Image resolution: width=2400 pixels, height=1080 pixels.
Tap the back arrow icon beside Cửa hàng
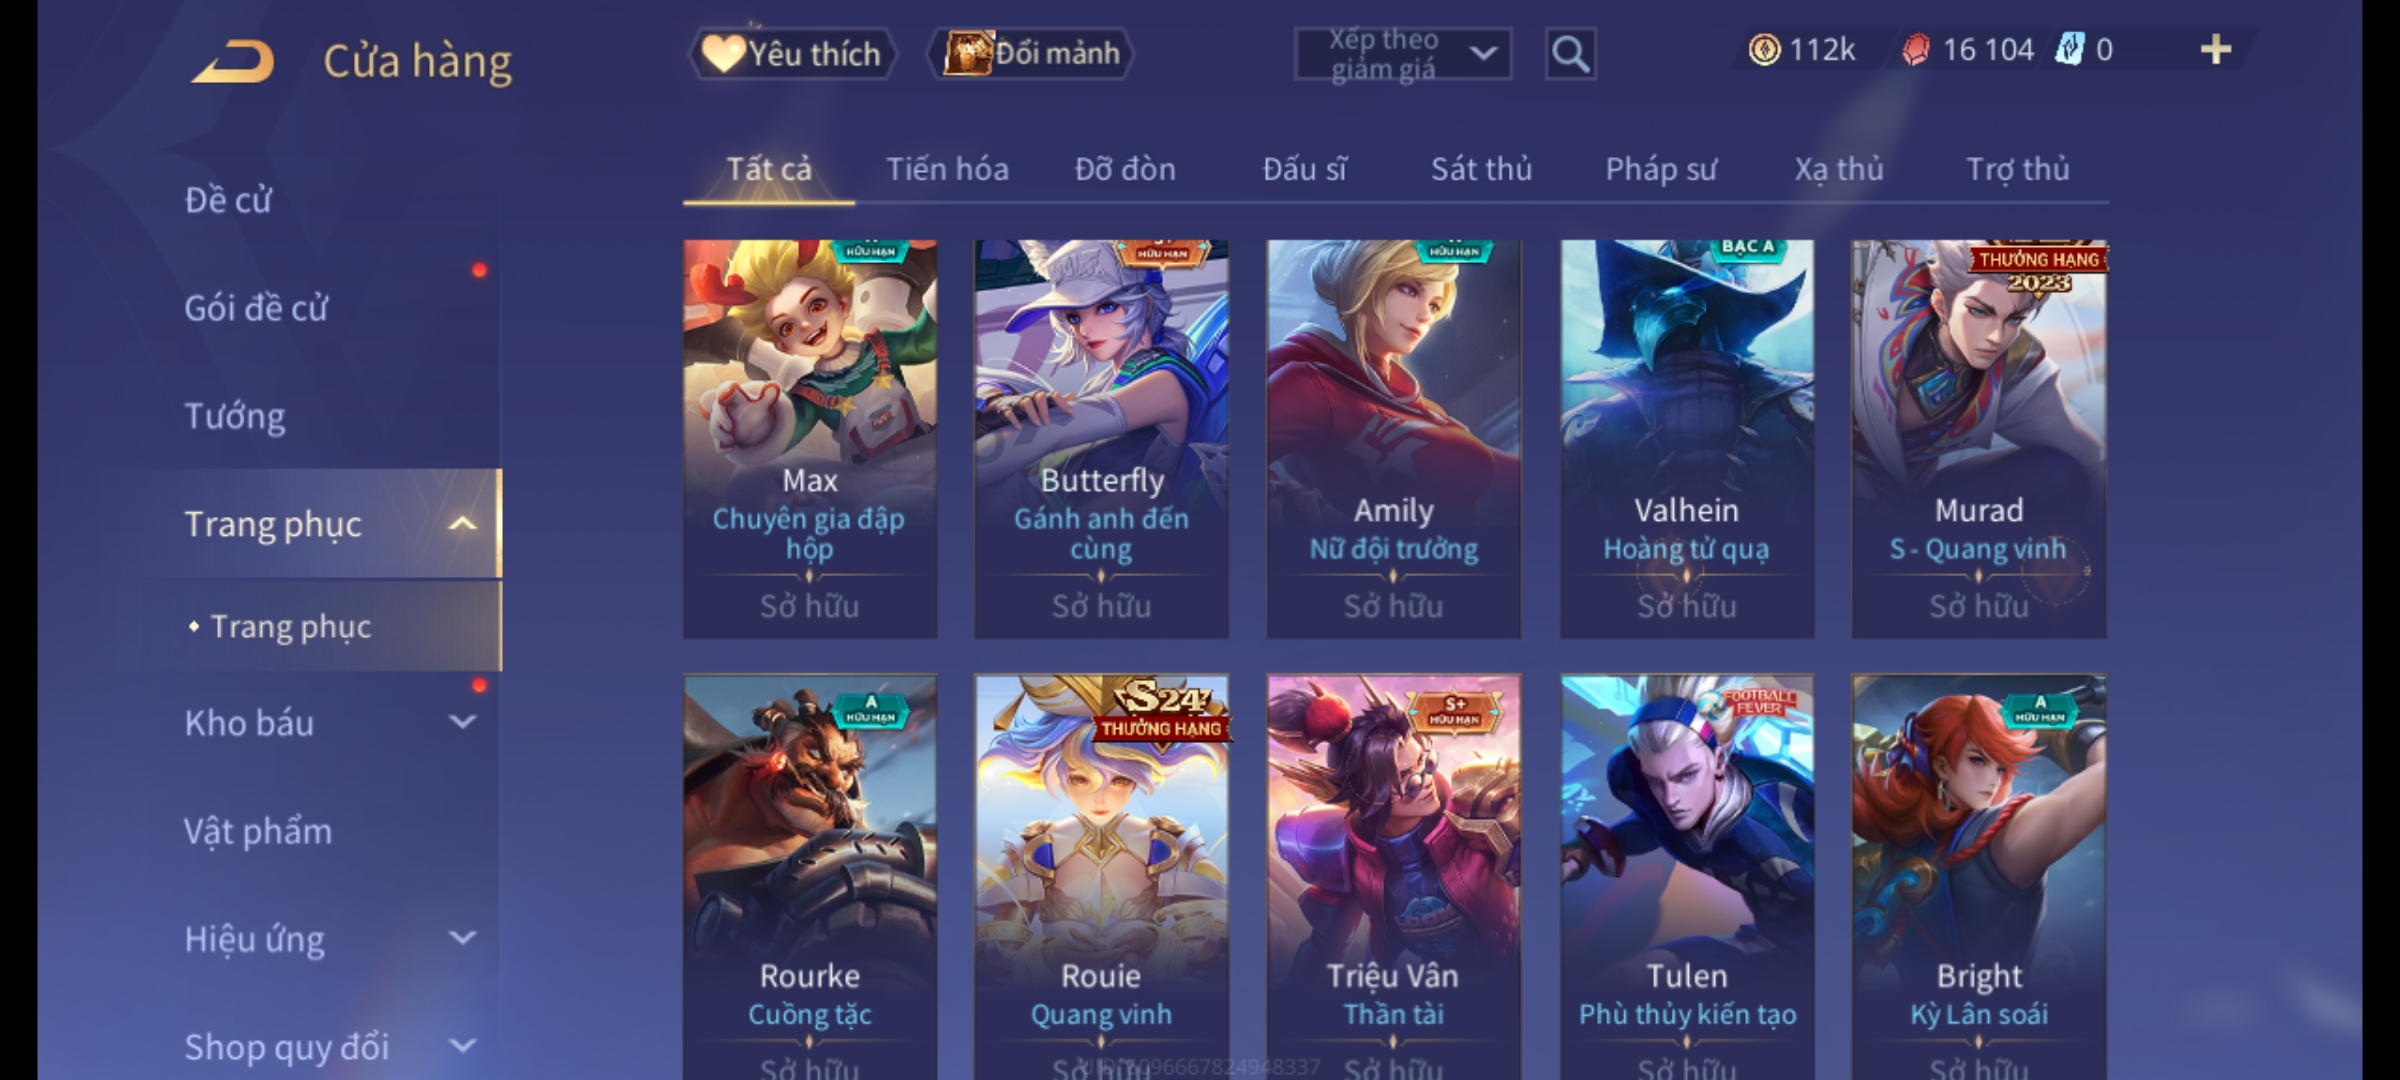pos(233,61)
